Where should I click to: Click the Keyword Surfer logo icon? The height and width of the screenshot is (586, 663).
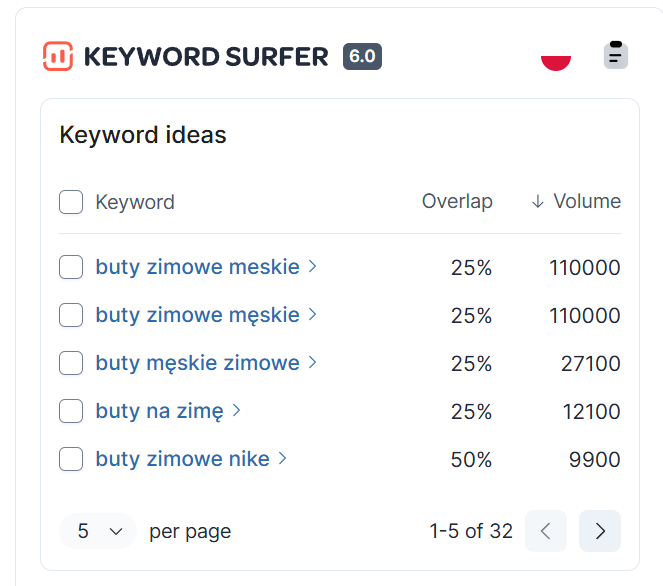(x=58, y=56)
